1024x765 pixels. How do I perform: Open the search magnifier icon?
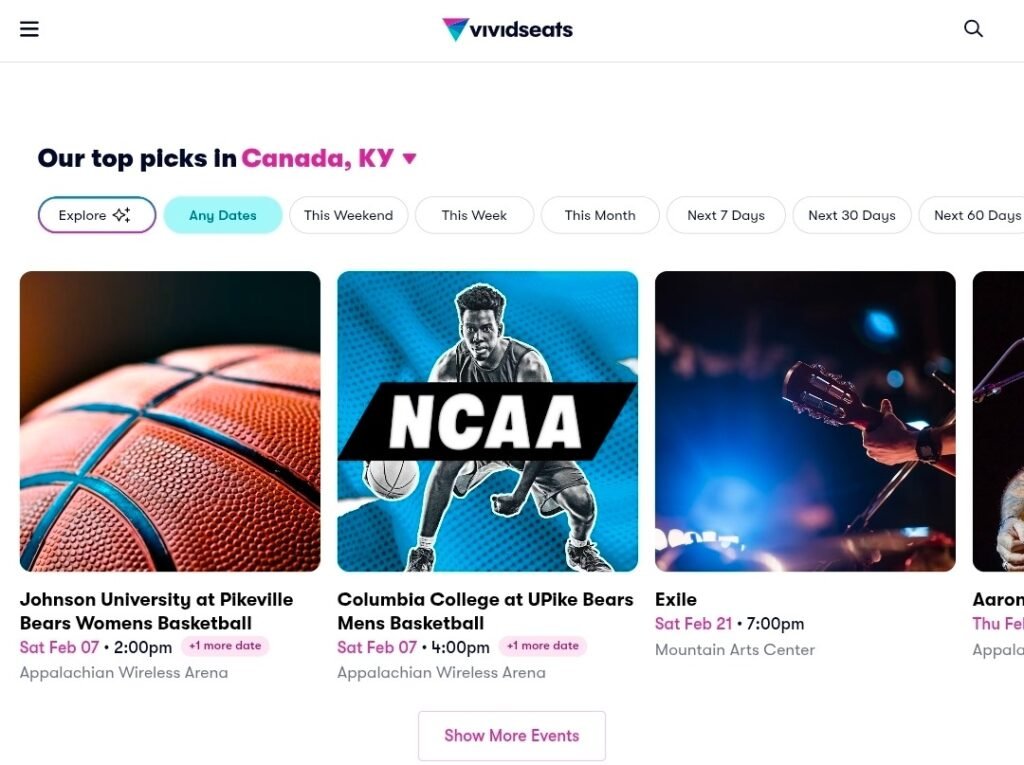coord(973,29)
